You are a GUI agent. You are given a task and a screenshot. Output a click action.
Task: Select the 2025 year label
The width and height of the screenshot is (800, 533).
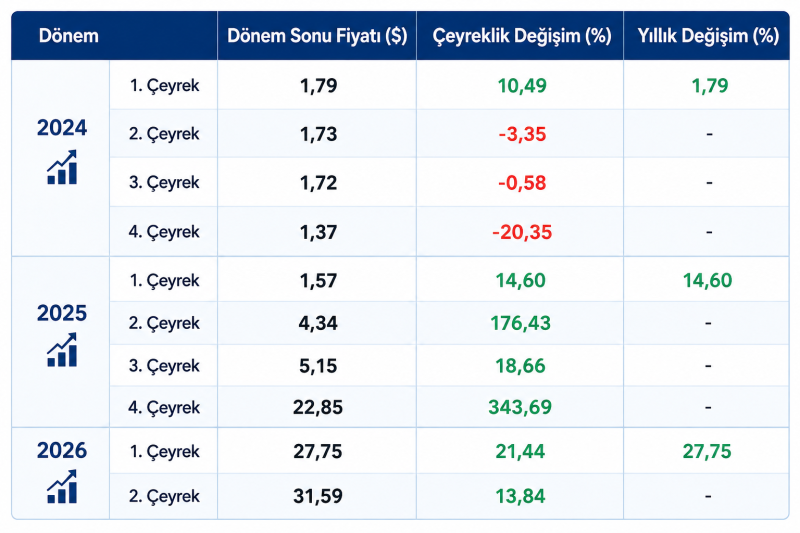point(62,313)
